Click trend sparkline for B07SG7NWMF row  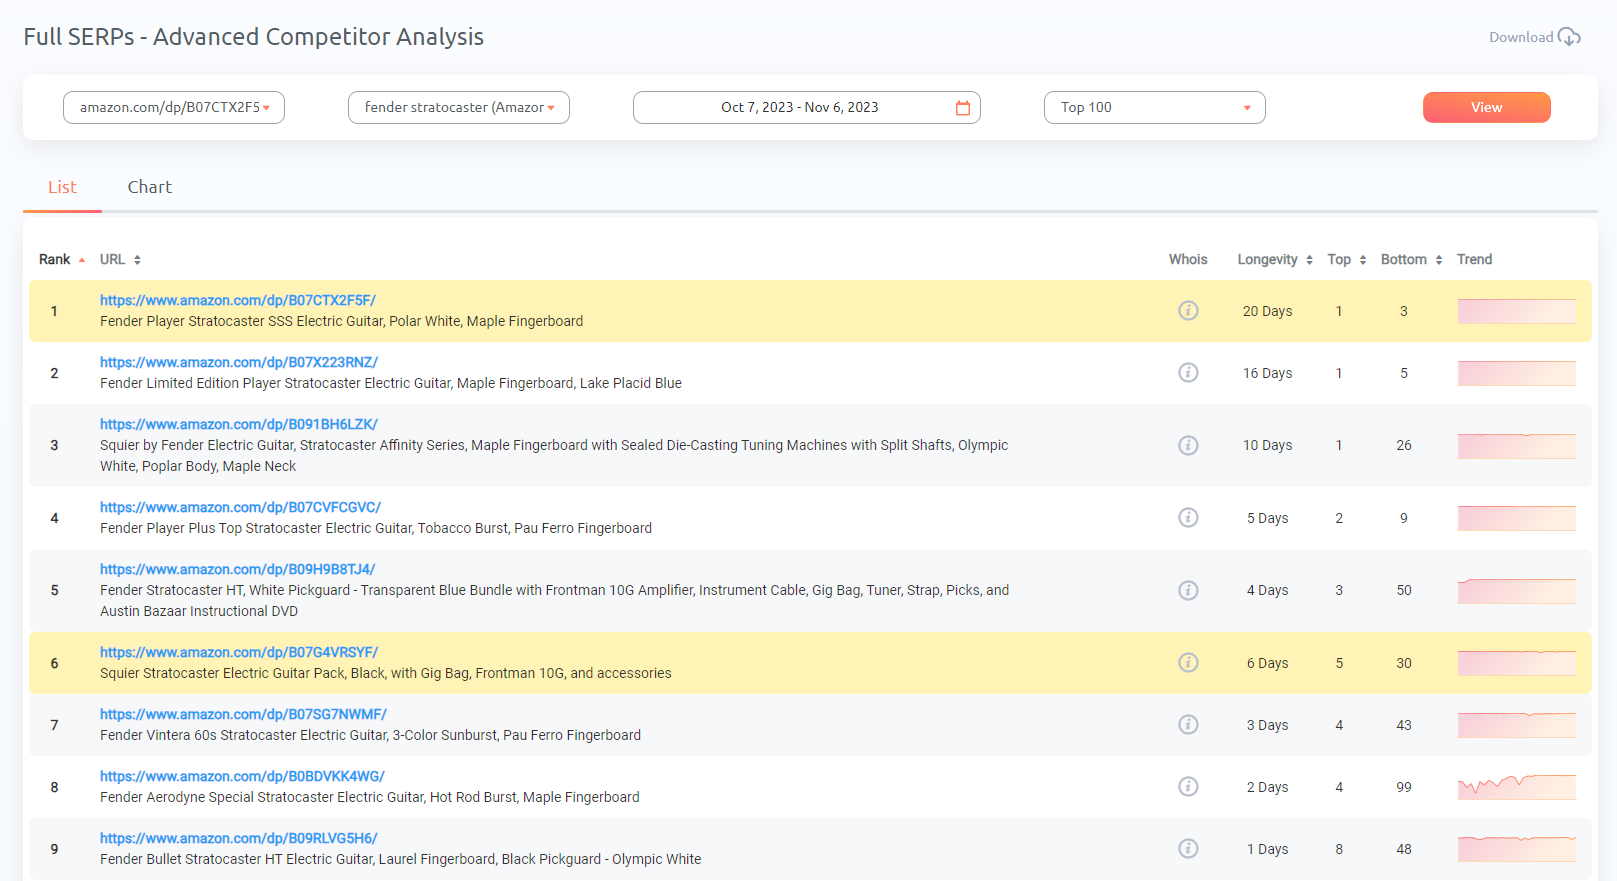tap(1517, 725)
